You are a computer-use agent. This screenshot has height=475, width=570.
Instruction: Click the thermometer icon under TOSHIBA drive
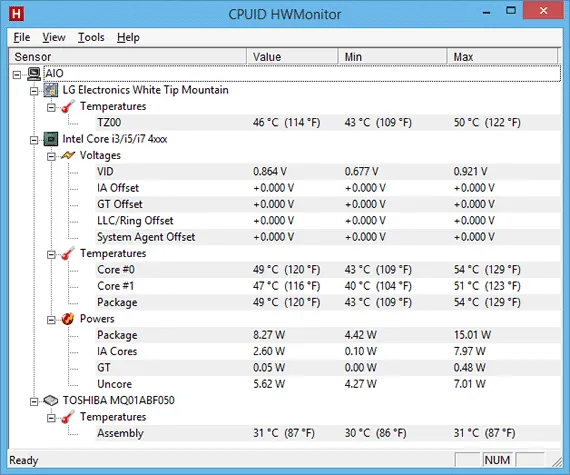[68, 417]
